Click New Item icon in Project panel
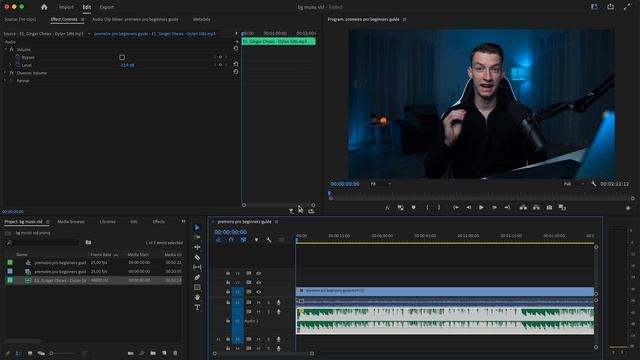The height and width of the screenshot is (360, 640). pyautogui.click(x=164, y=353)
